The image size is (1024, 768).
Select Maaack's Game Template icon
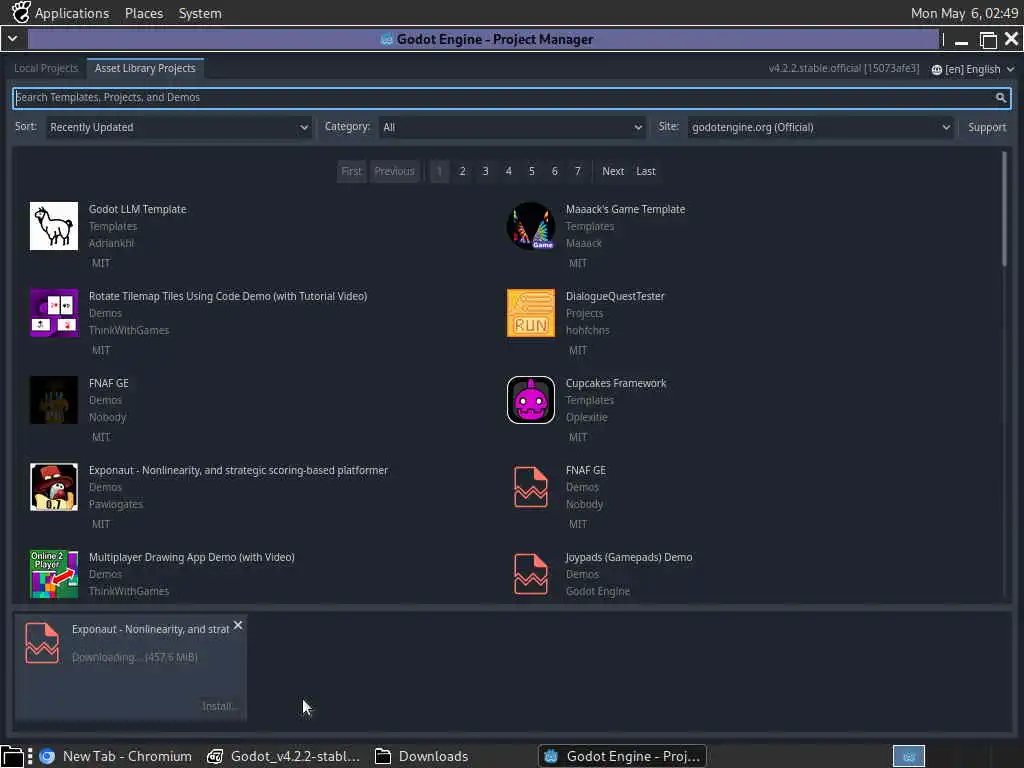[x=530, y=226]
